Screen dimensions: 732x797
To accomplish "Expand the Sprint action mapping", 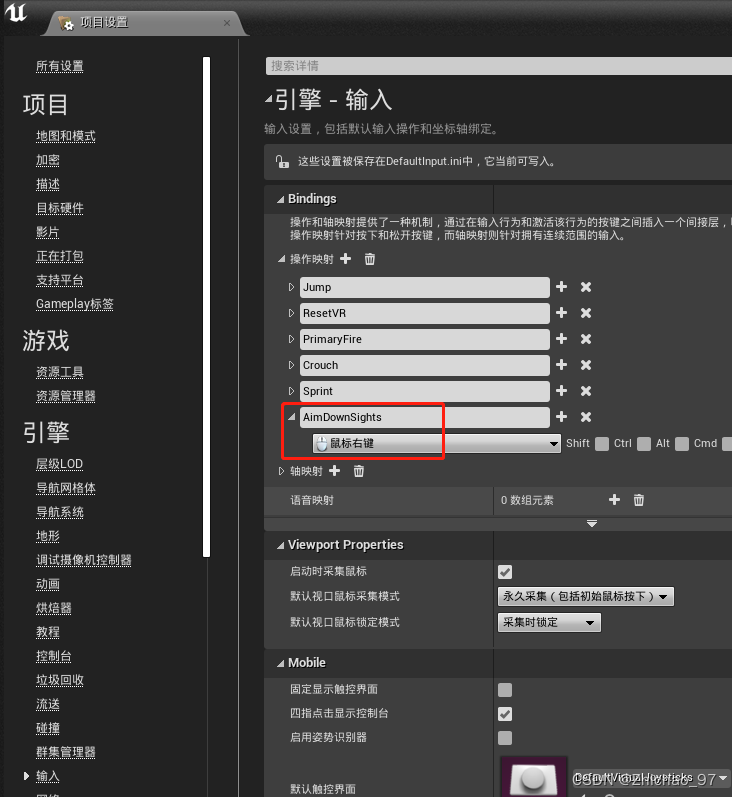I will pos(291,391).
